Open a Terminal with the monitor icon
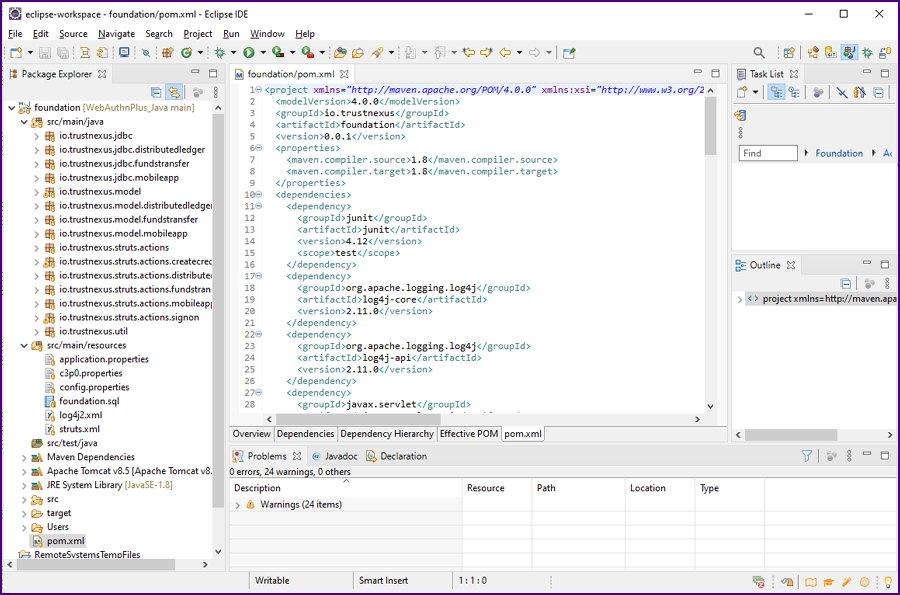This screenshot has height=595, width=900. point(124,53)
